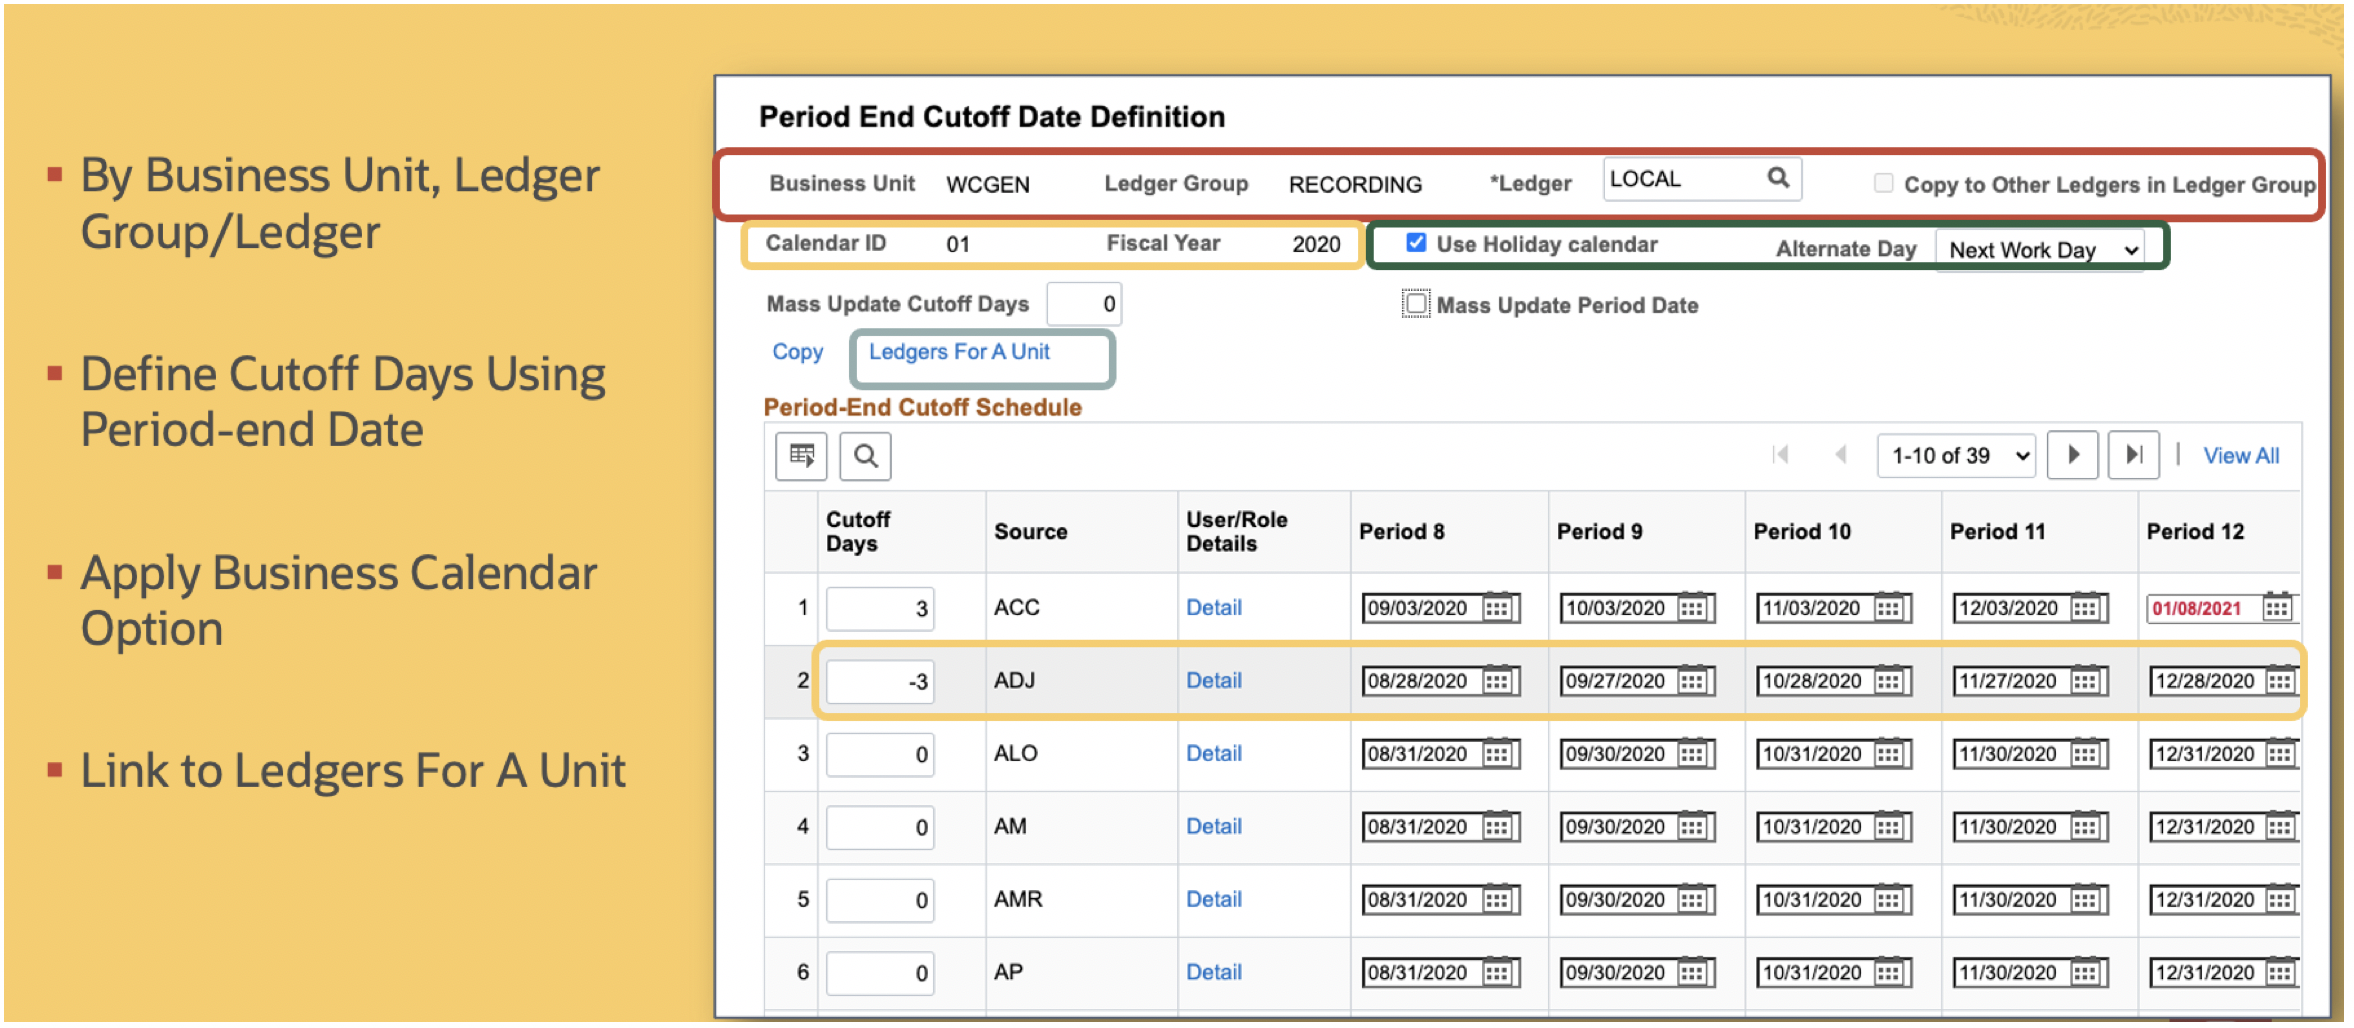Click the first page navigation arrow
2354x1028 pixels.
click(1781, 455)
